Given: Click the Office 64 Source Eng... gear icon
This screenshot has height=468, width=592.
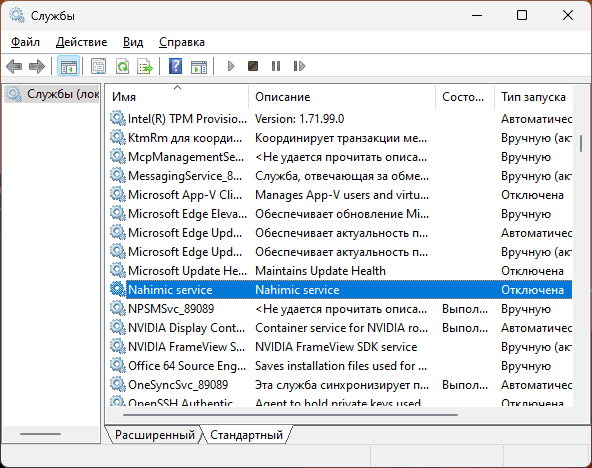Looking at the screenshot, I should [x=117, y=365].
